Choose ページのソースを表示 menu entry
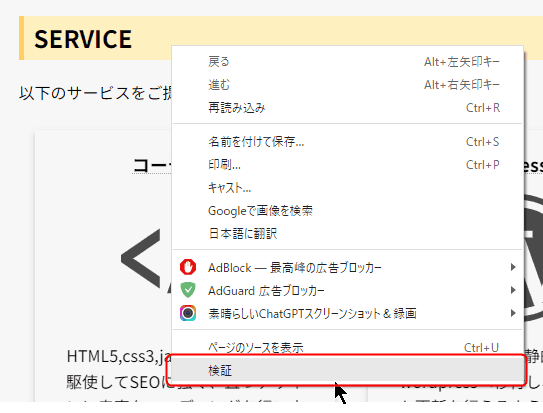 (x=348, y=347)
